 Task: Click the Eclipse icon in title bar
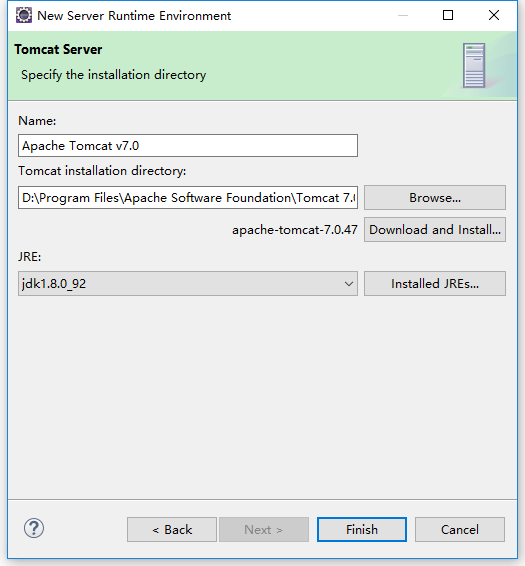(x=24, y=16)
